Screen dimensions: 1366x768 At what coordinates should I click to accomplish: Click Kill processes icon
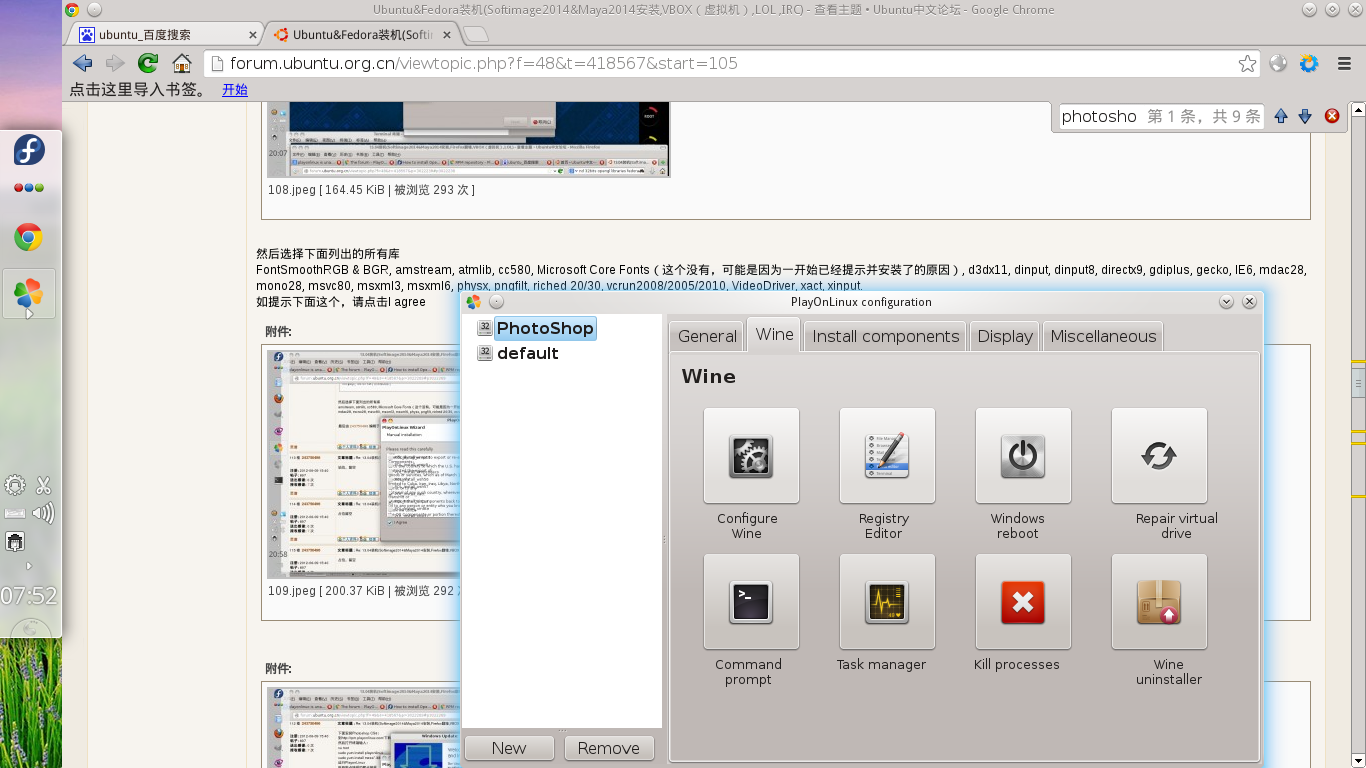[x=1023, y=602]
